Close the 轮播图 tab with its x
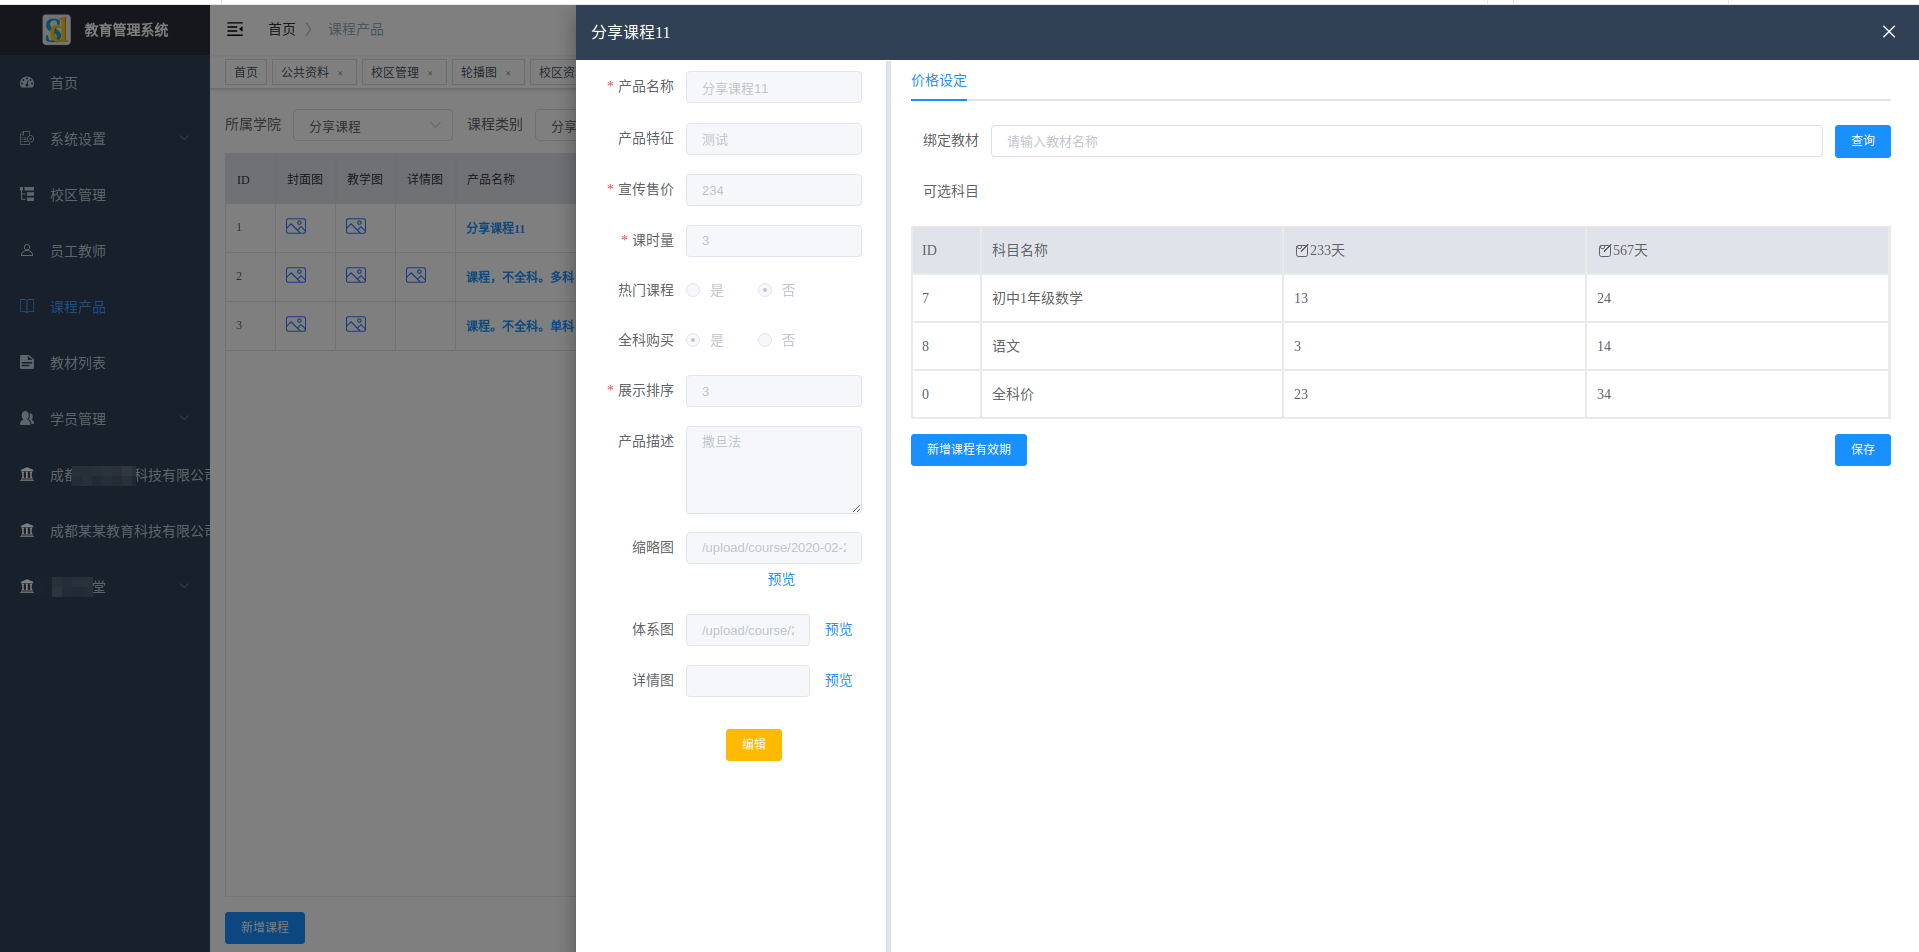The image size is (1919, 952). [508, 73]
